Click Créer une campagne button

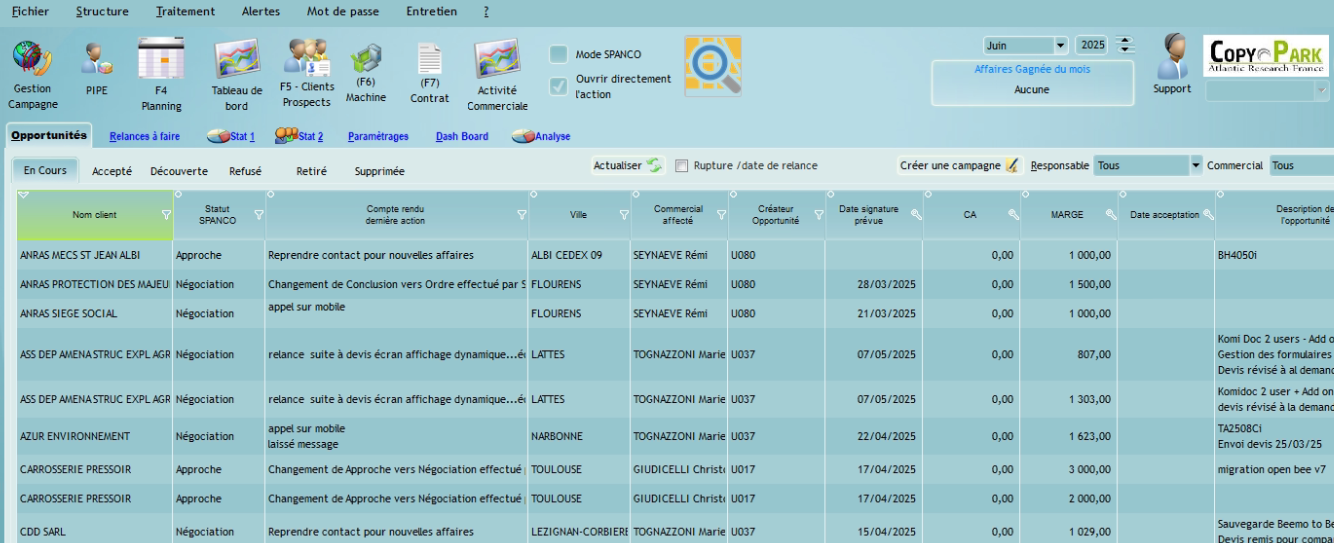tap(958, 165)
